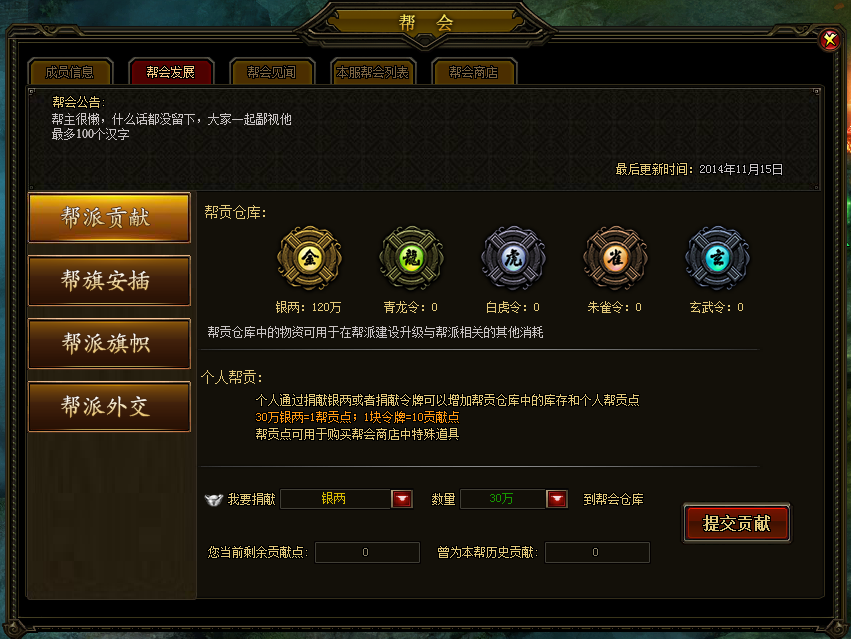
Task: Click the 银两 donation type combo box
Action: 346,499
